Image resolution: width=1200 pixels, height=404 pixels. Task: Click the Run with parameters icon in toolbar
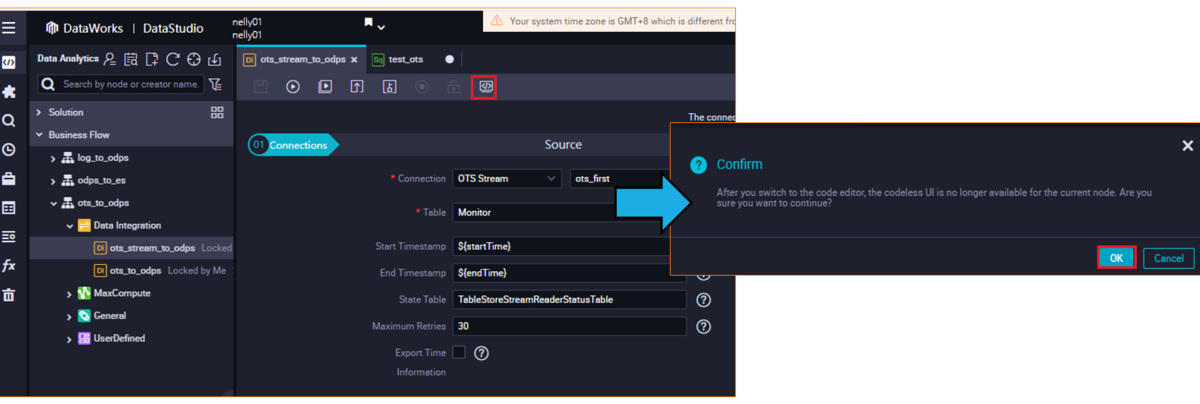pos(325,87)
